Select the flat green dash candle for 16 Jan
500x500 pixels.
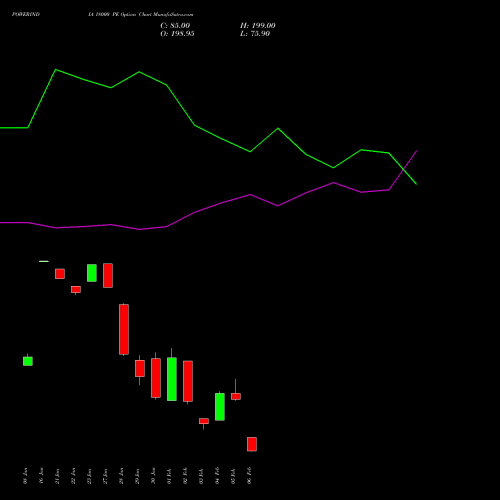pos(44,261)
